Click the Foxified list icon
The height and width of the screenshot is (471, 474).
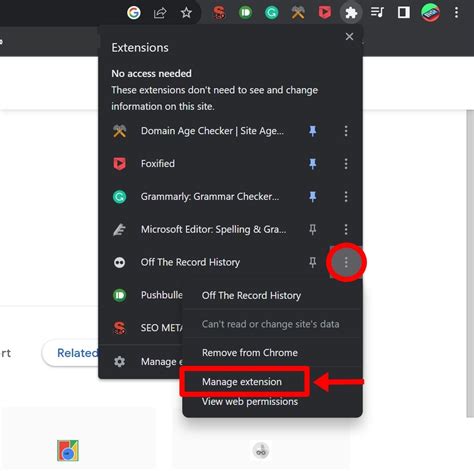point(119,164)
